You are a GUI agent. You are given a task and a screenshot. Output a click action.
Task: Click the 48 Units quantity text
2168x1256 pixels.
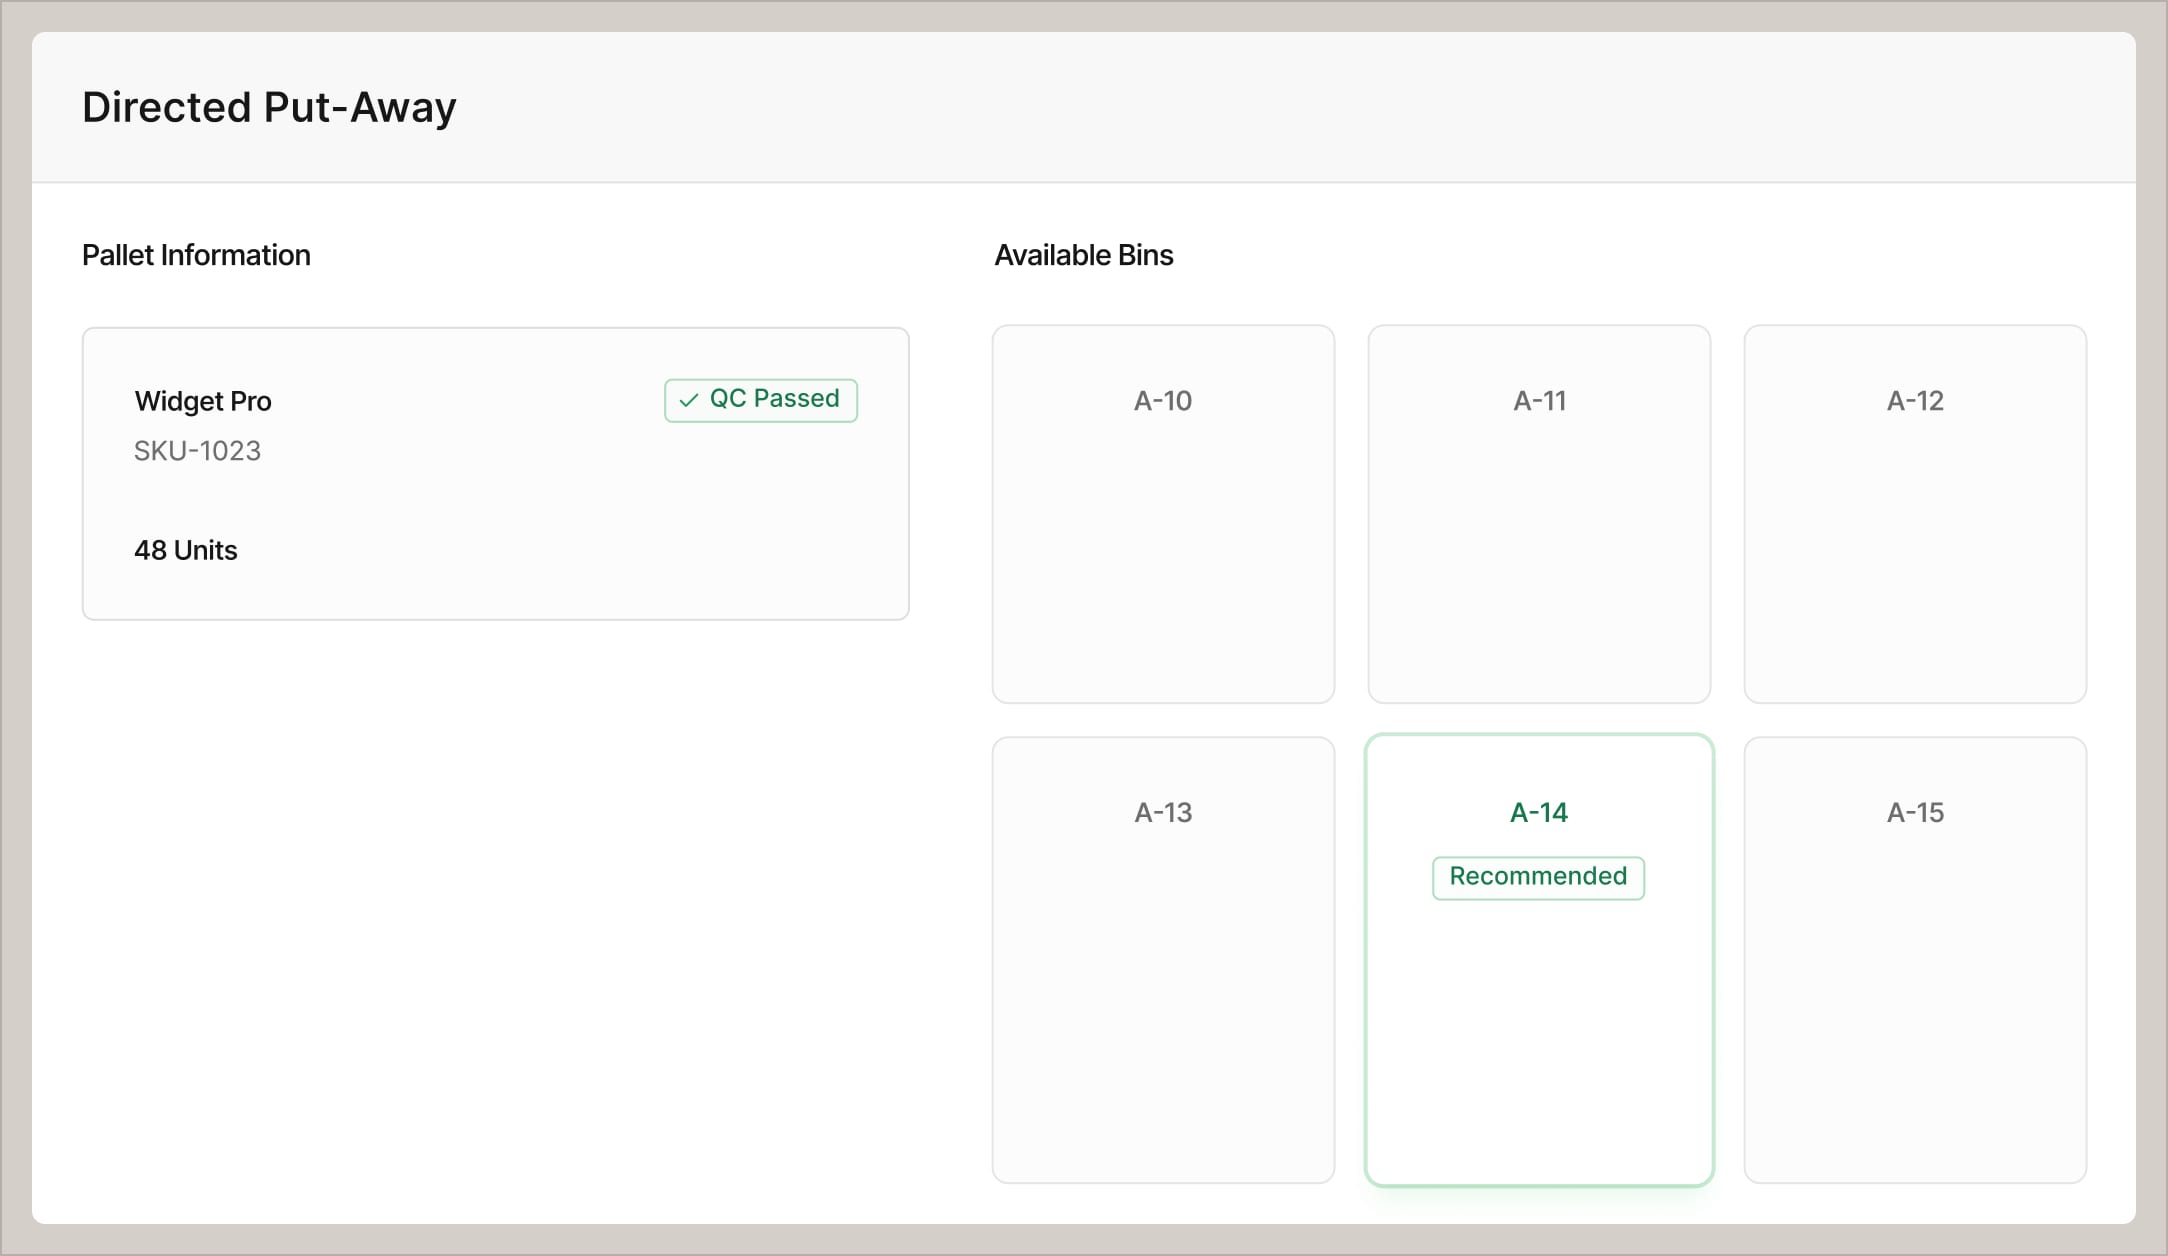click(x=186, y=550)
